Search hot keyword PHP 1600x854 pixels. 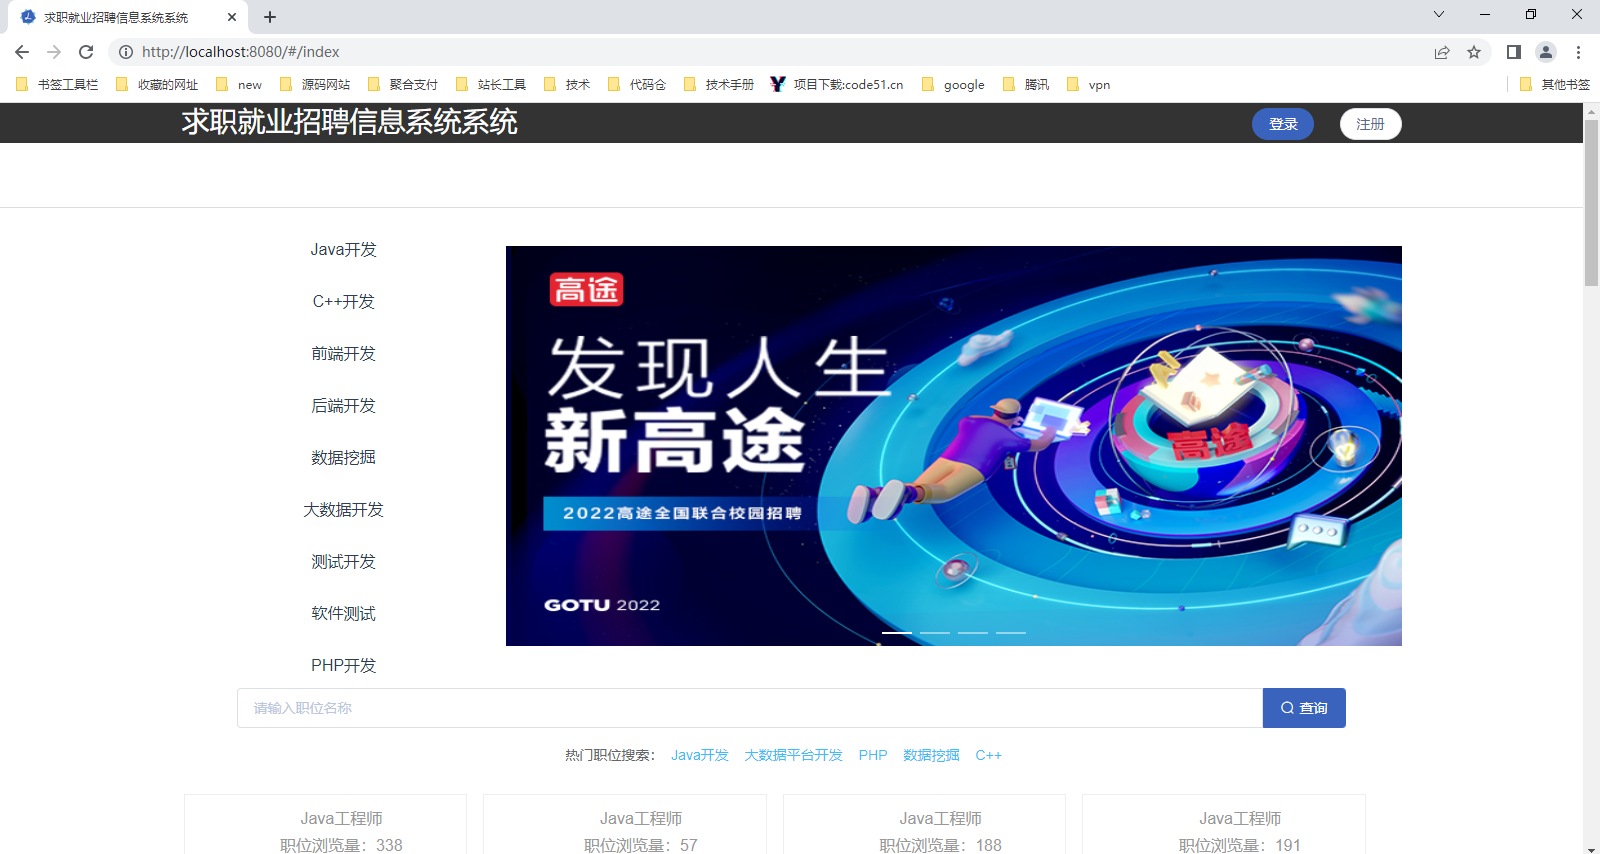tap(873, 756)
